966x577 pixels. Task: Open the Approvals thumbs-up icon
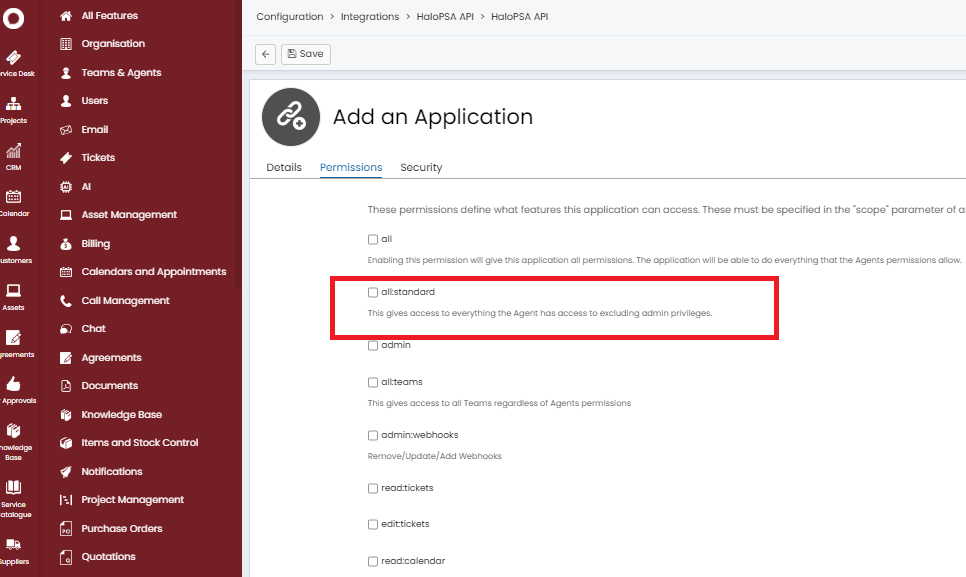[x=14, y=384]
